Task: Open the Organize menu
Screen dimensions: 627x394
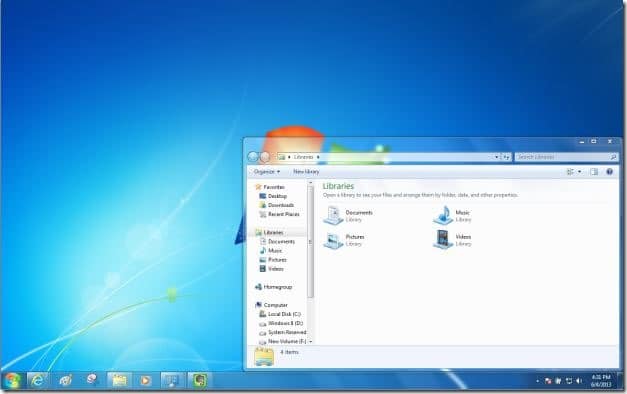Action: pos(267,172)
